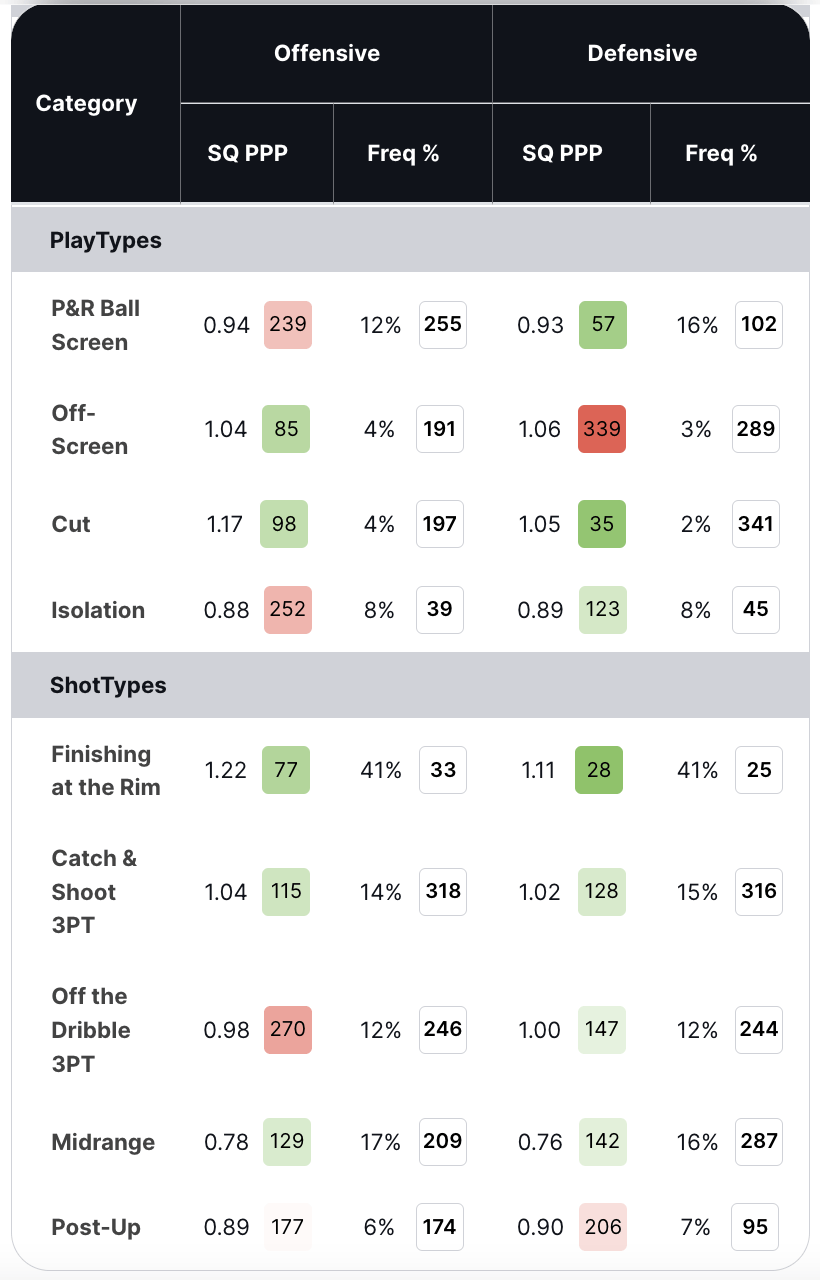
Task: Click the pink 252 Isolation rank badge
Action: point(287,610)
